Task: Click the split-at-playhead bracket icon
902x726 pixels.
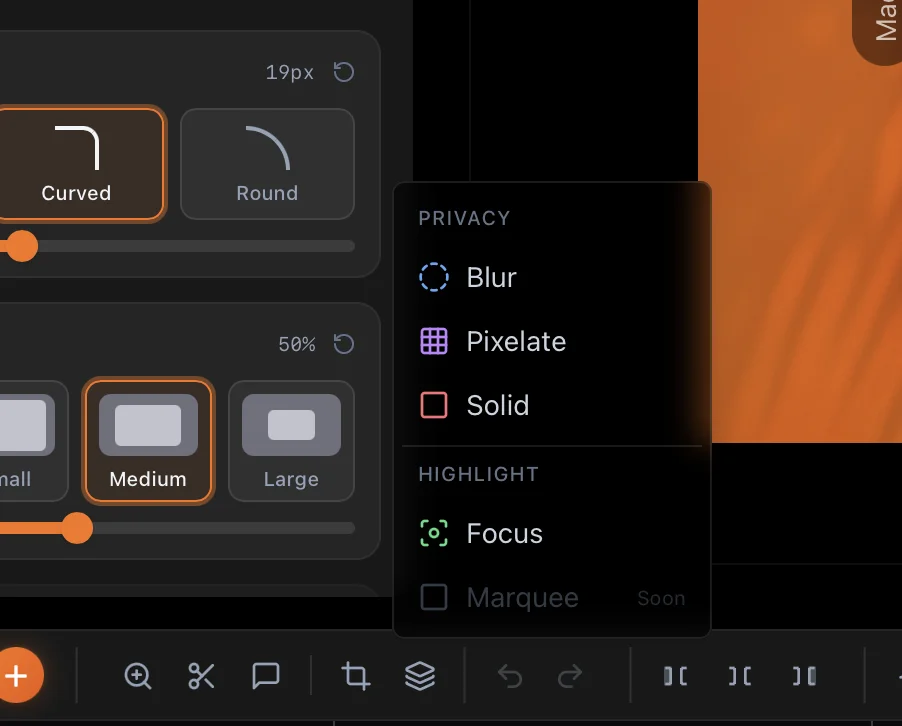Action: point(740,676)
